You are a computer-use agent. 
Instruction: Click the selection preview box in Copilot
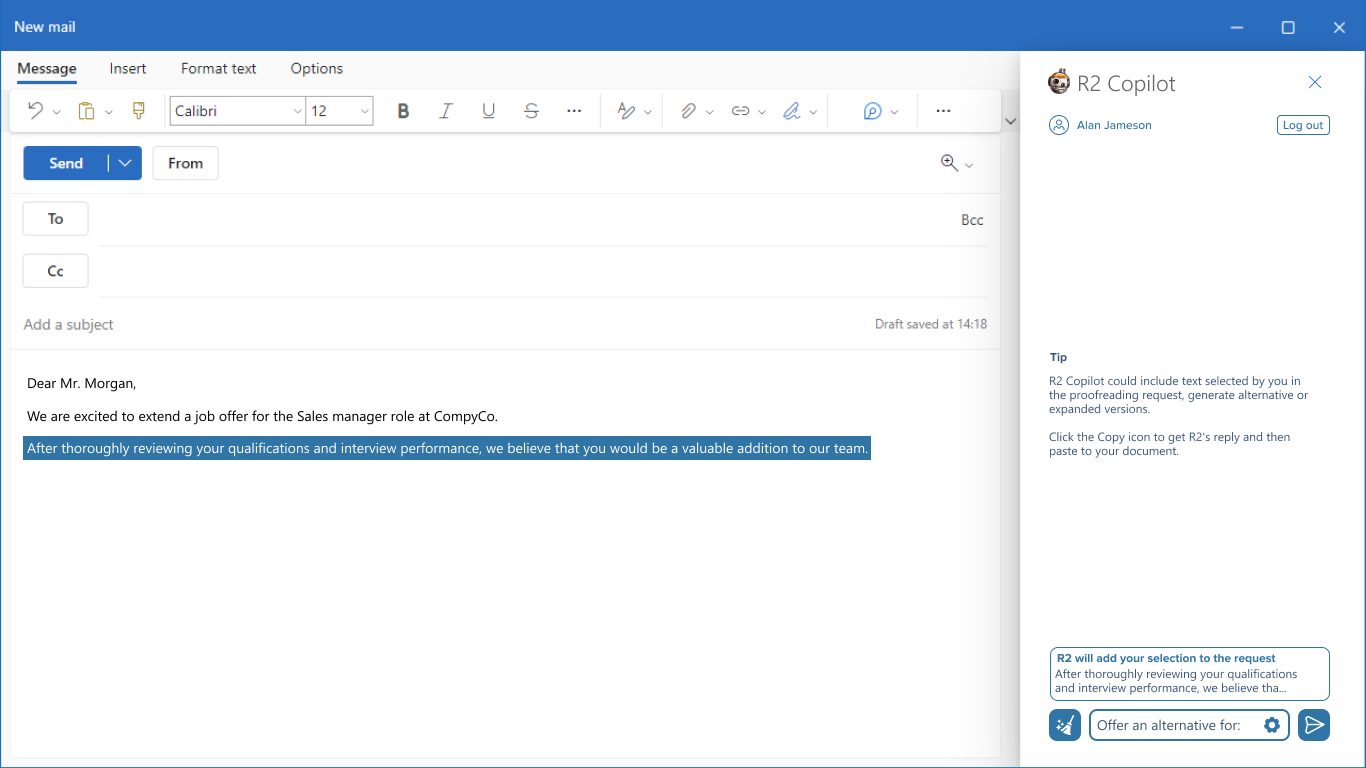1189,674
